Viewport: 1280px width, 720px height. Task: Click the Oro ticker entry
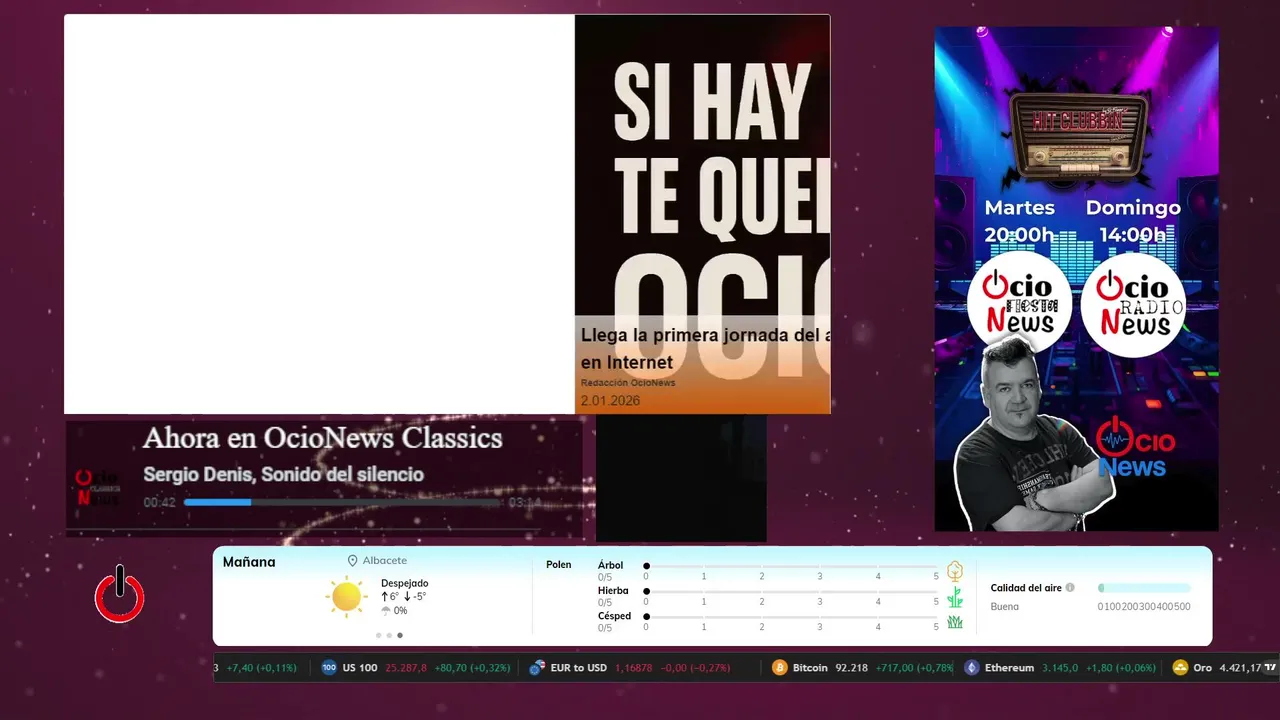coord(1217,668)
